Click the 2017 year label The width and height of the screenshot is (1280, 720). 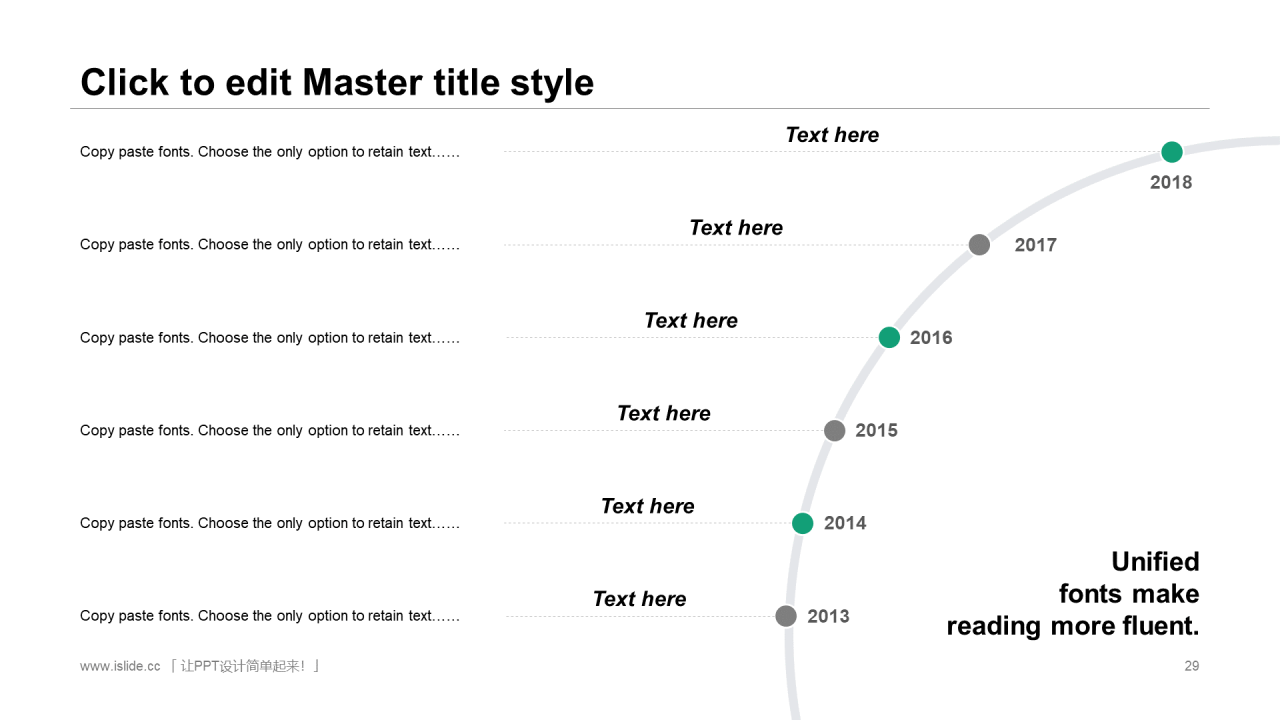(x=1035, y=245)
